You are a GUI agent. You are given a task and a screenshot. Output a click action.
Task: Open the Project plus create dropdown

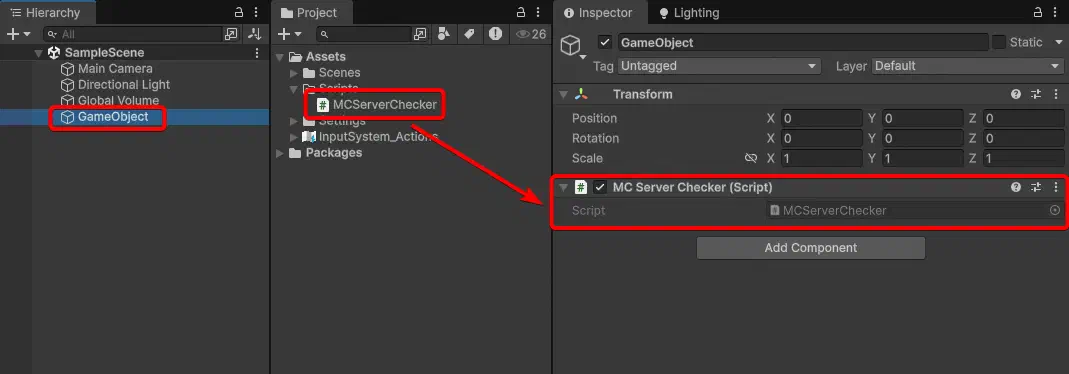(290, 34)
